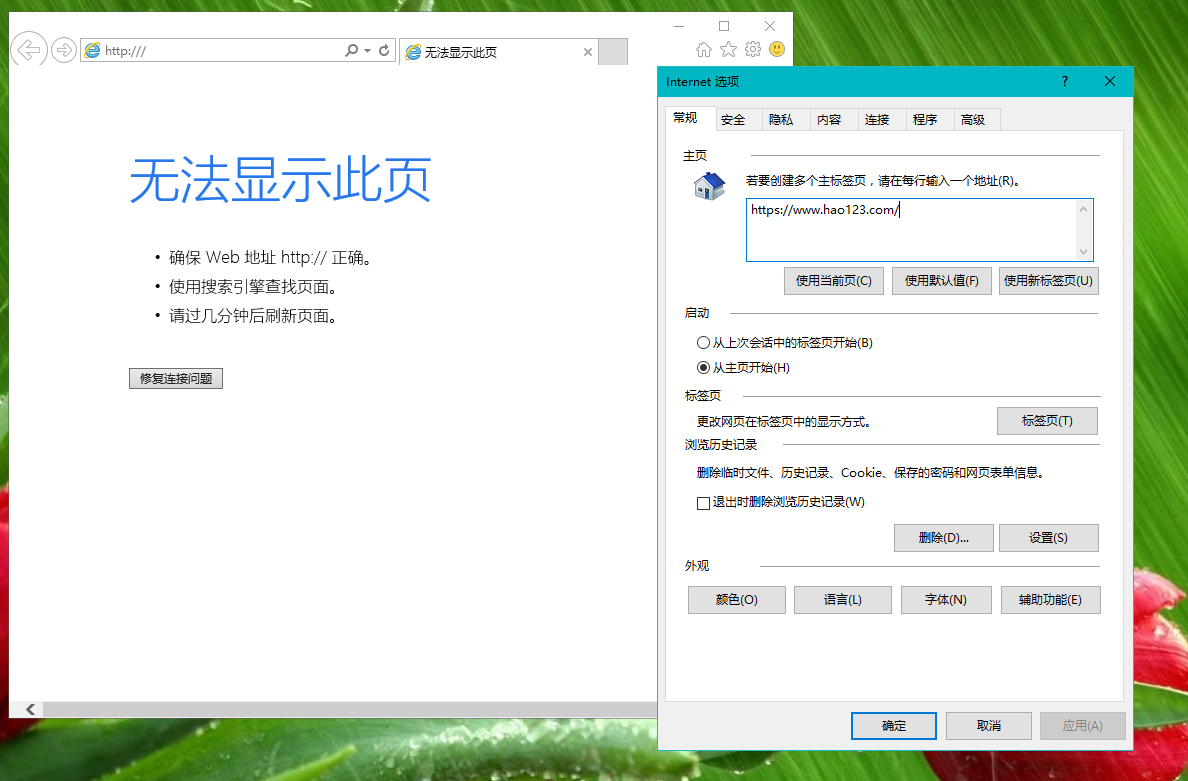Click homepage box scroll down arrow

click(1083, 251)
